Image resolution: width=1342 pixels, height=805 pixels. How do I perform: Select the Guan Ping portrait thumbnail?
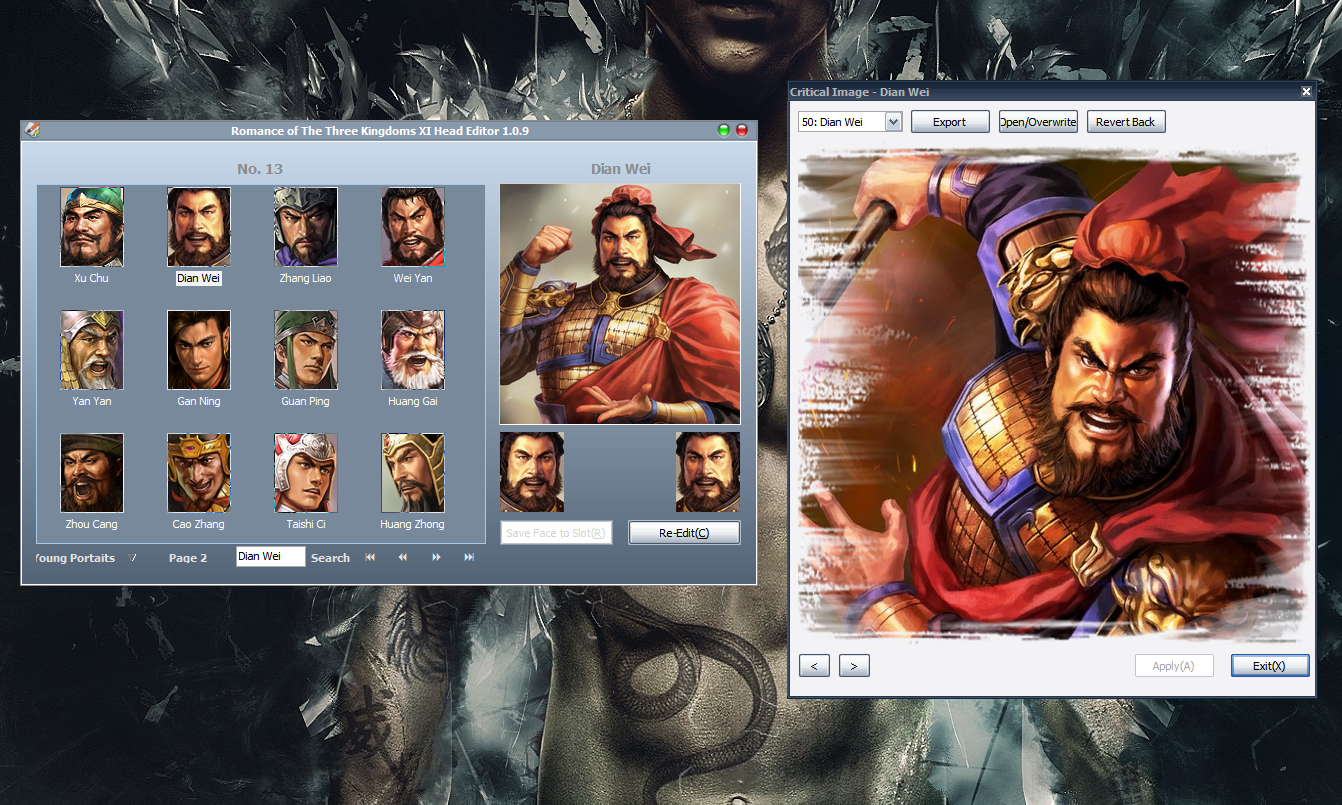pos(306,350)
